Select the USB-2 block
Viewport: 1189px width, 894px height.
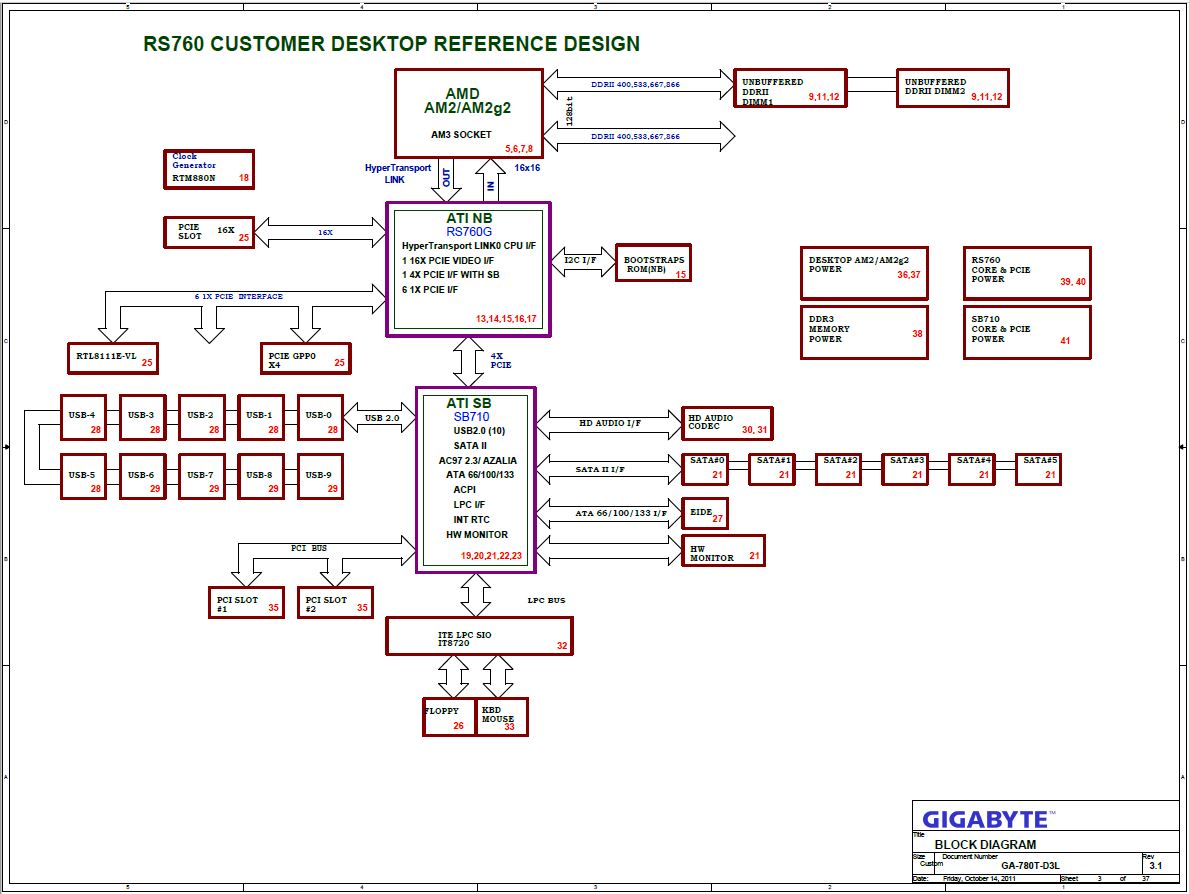point(202,417)
